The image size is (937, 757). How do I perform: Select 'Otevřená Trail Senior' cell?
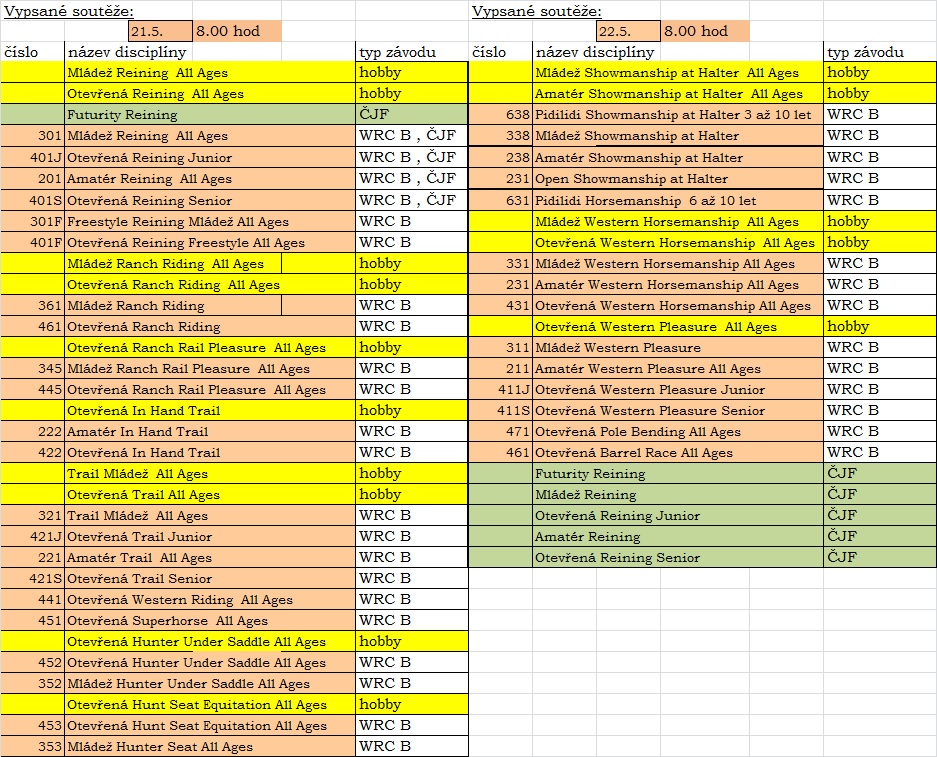point(210,578)
